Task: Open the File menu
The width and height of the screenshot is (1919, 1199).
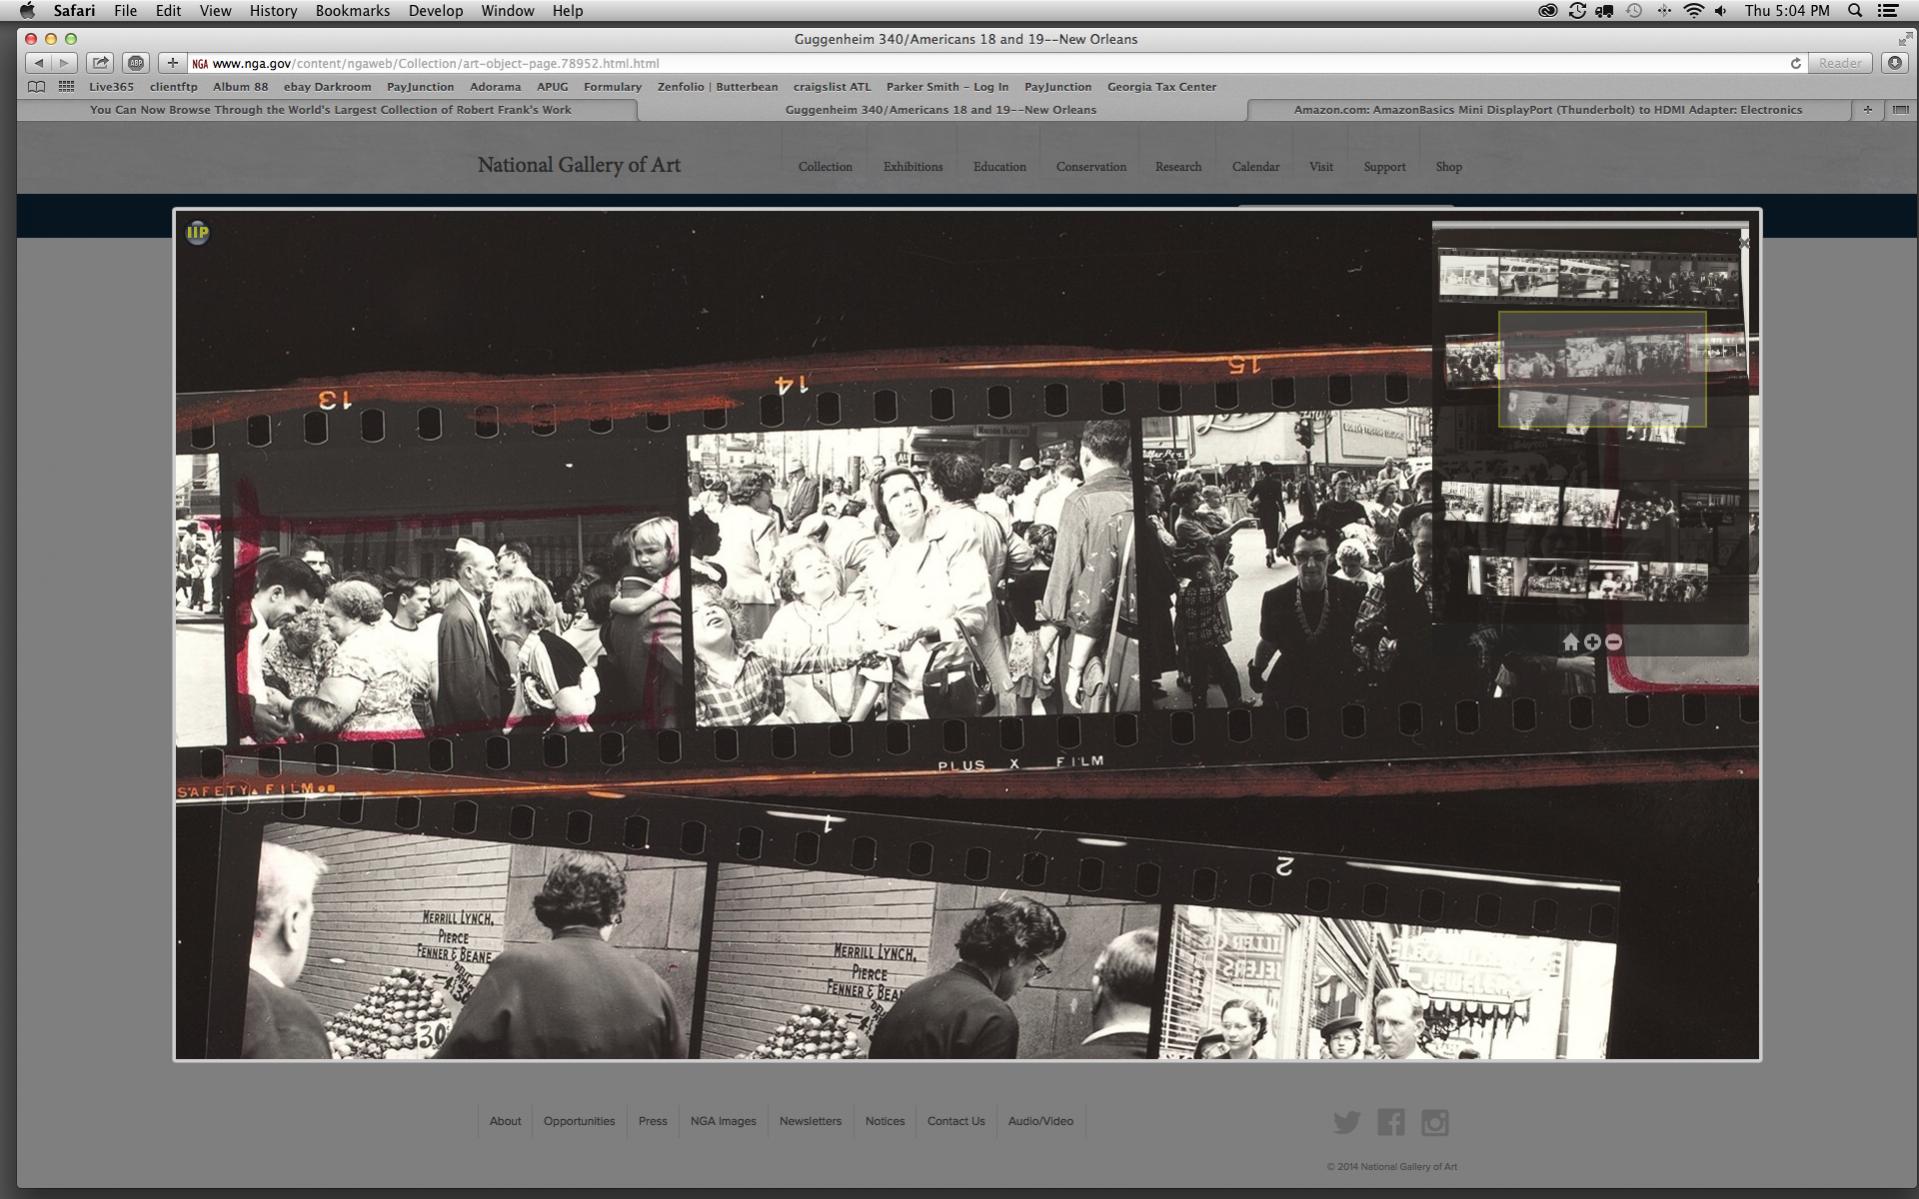Action: (125, 11)
